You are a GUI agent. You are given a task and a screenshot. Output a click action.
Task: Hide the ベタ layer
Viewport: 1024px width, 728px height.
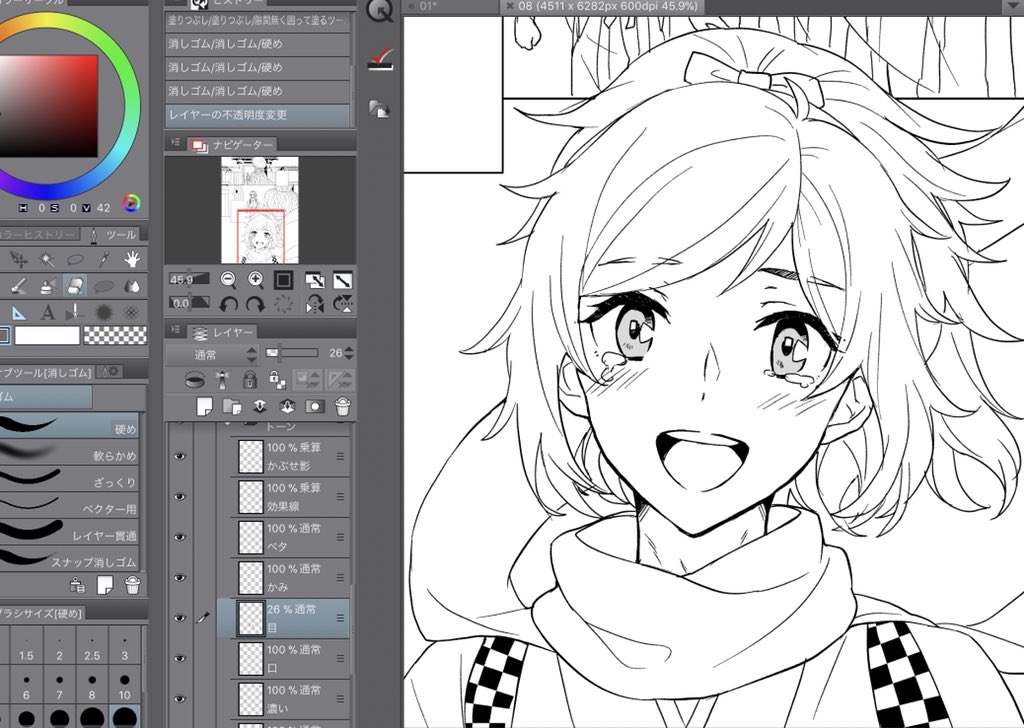pos(180,537)
